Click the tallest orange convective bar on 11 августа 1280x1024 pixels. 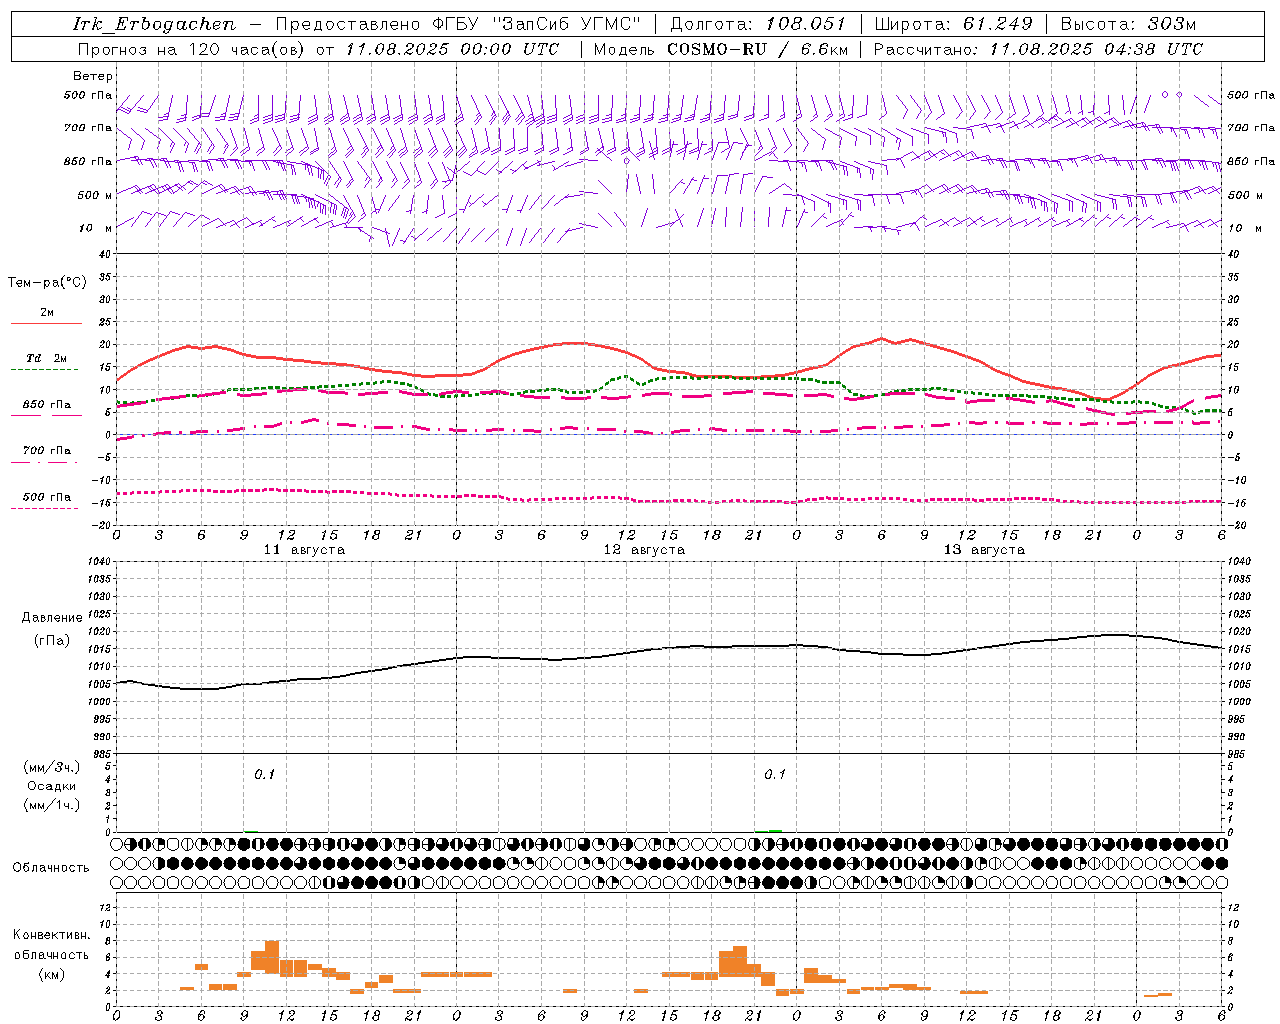pyautogui.click(x=272, y=957)
